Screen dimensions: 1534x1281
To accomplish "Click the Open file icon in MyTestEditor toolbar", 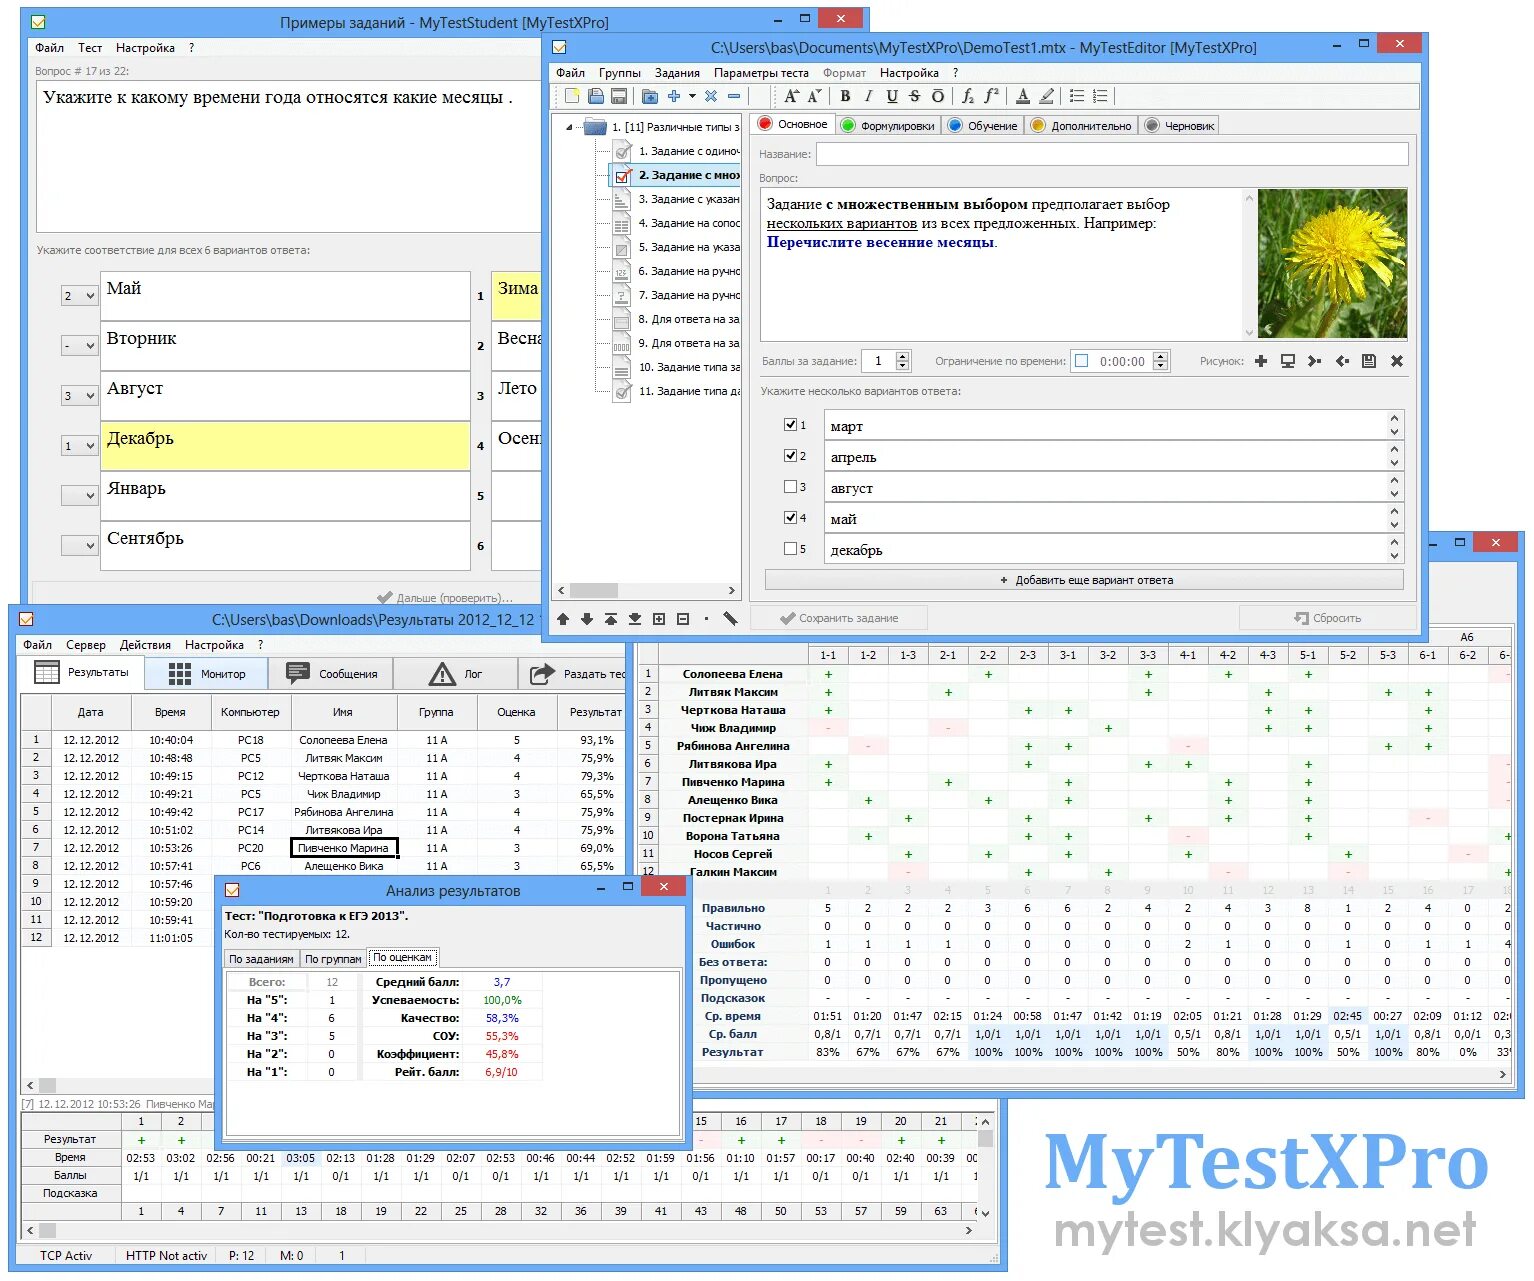I will point(596,96).
